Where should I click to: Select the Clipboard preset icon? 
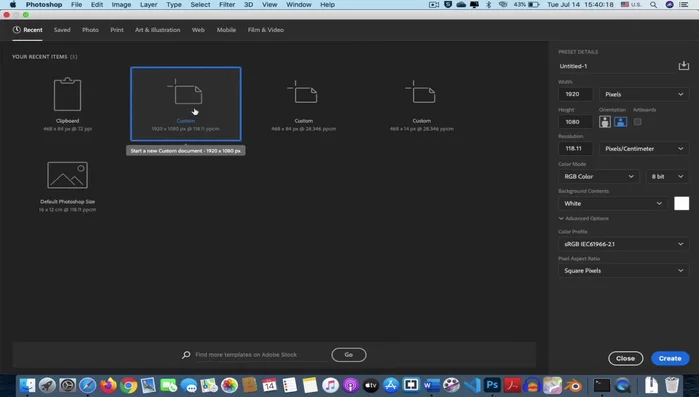67,94
